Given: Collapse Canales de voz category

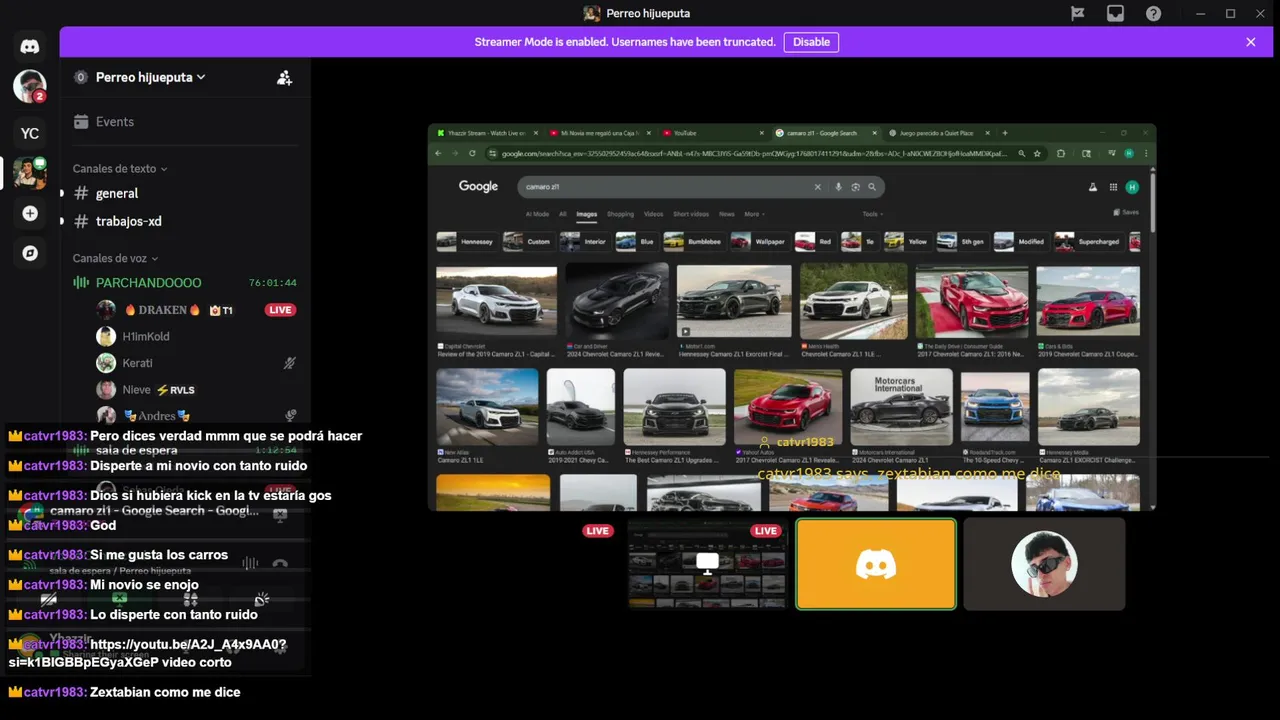Looking at the screenshot, I should [x=115, y=258].
